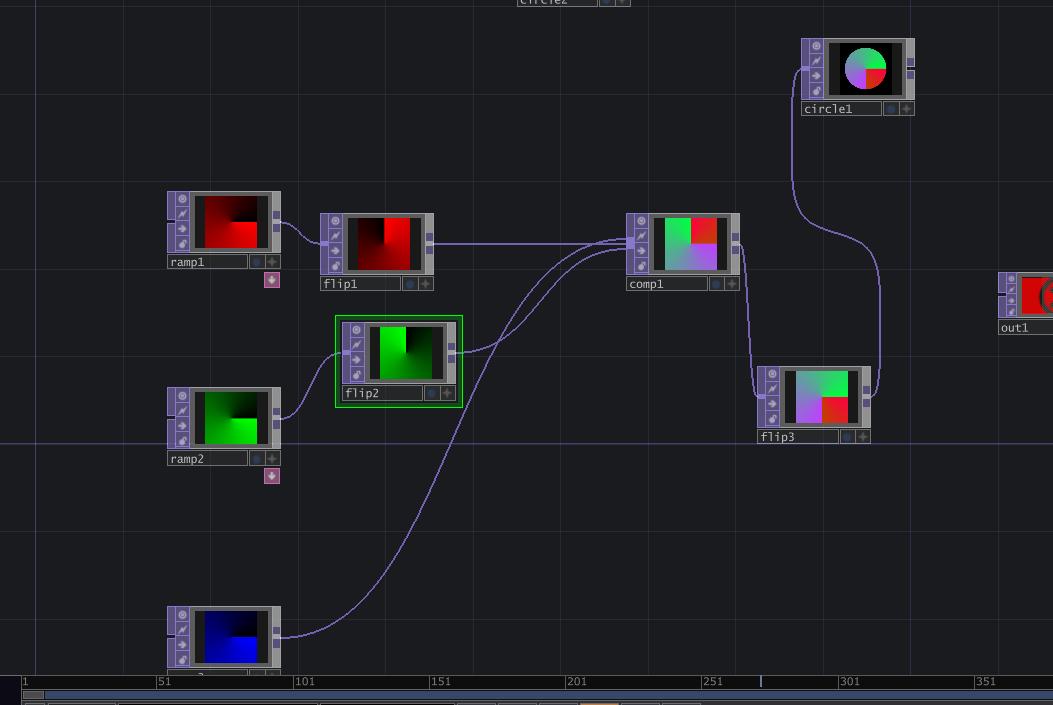
Task: Click the flip3 node name label
Action: (x=798, y=437)
